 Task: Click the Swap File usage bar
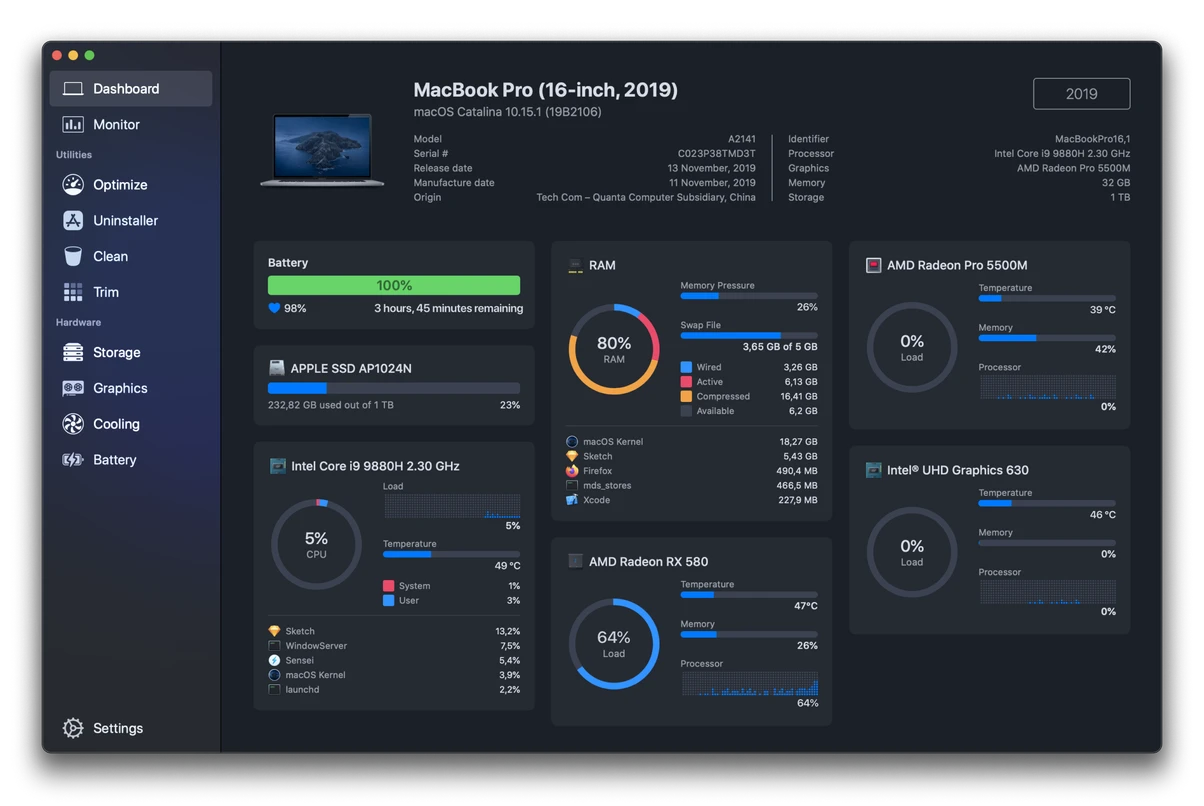coord(749,336)
